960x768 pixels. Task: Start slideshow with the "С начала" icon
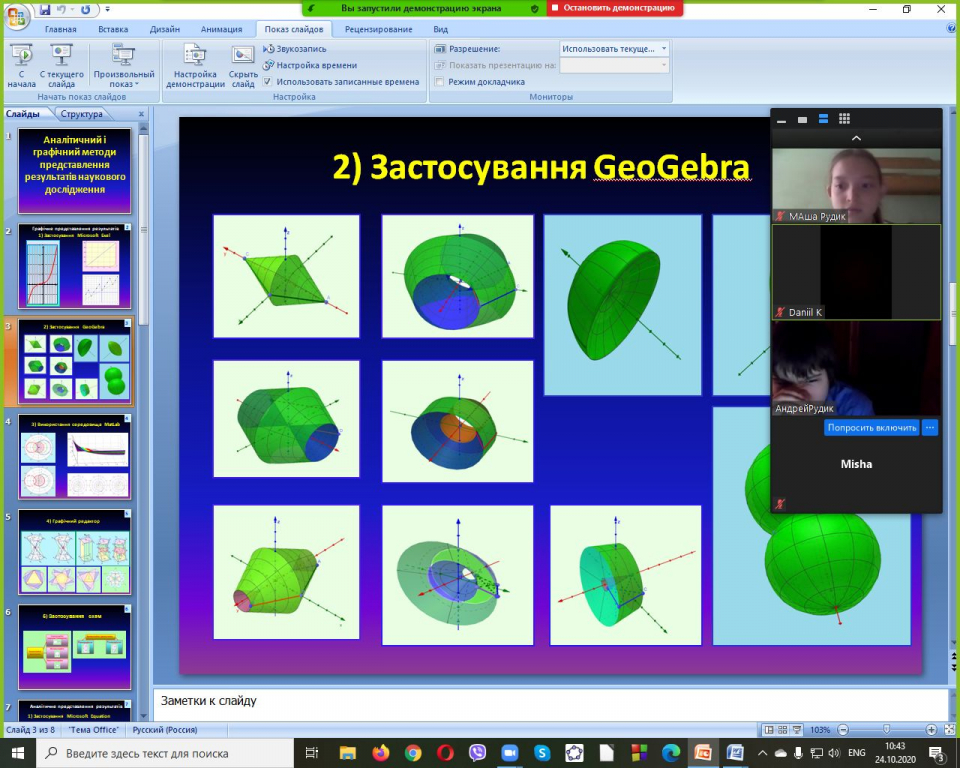[21, 66]
